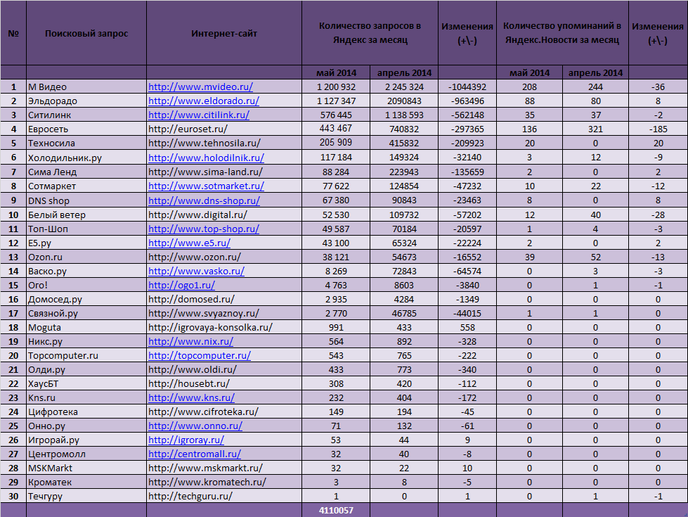Select the 'DNS shop' cell

(x=86, y=201)
